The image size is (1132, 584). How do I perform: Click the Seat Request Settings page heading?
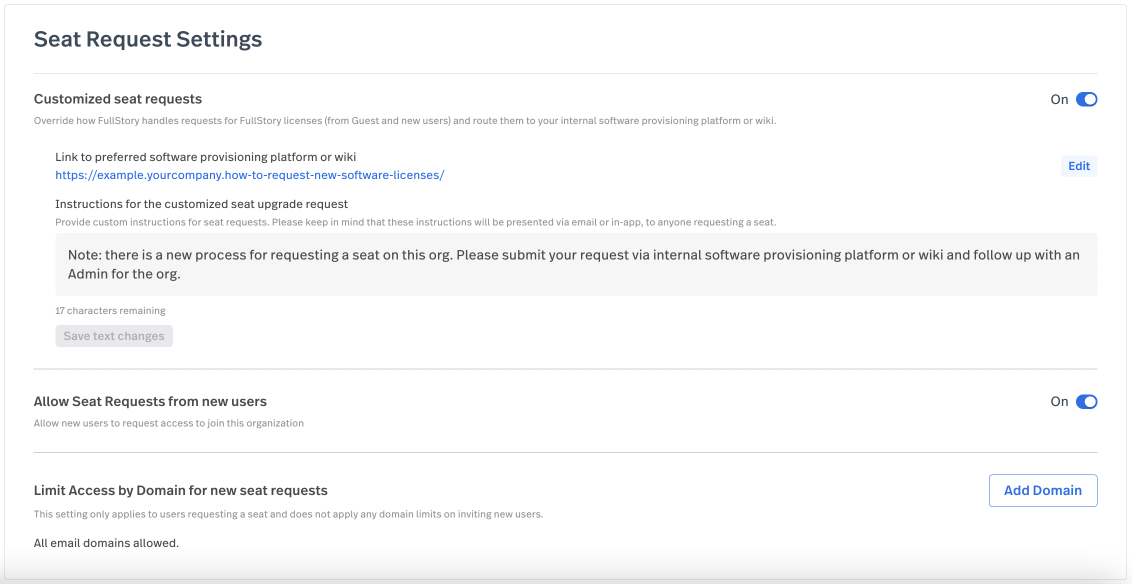click(x=148, y=39)
